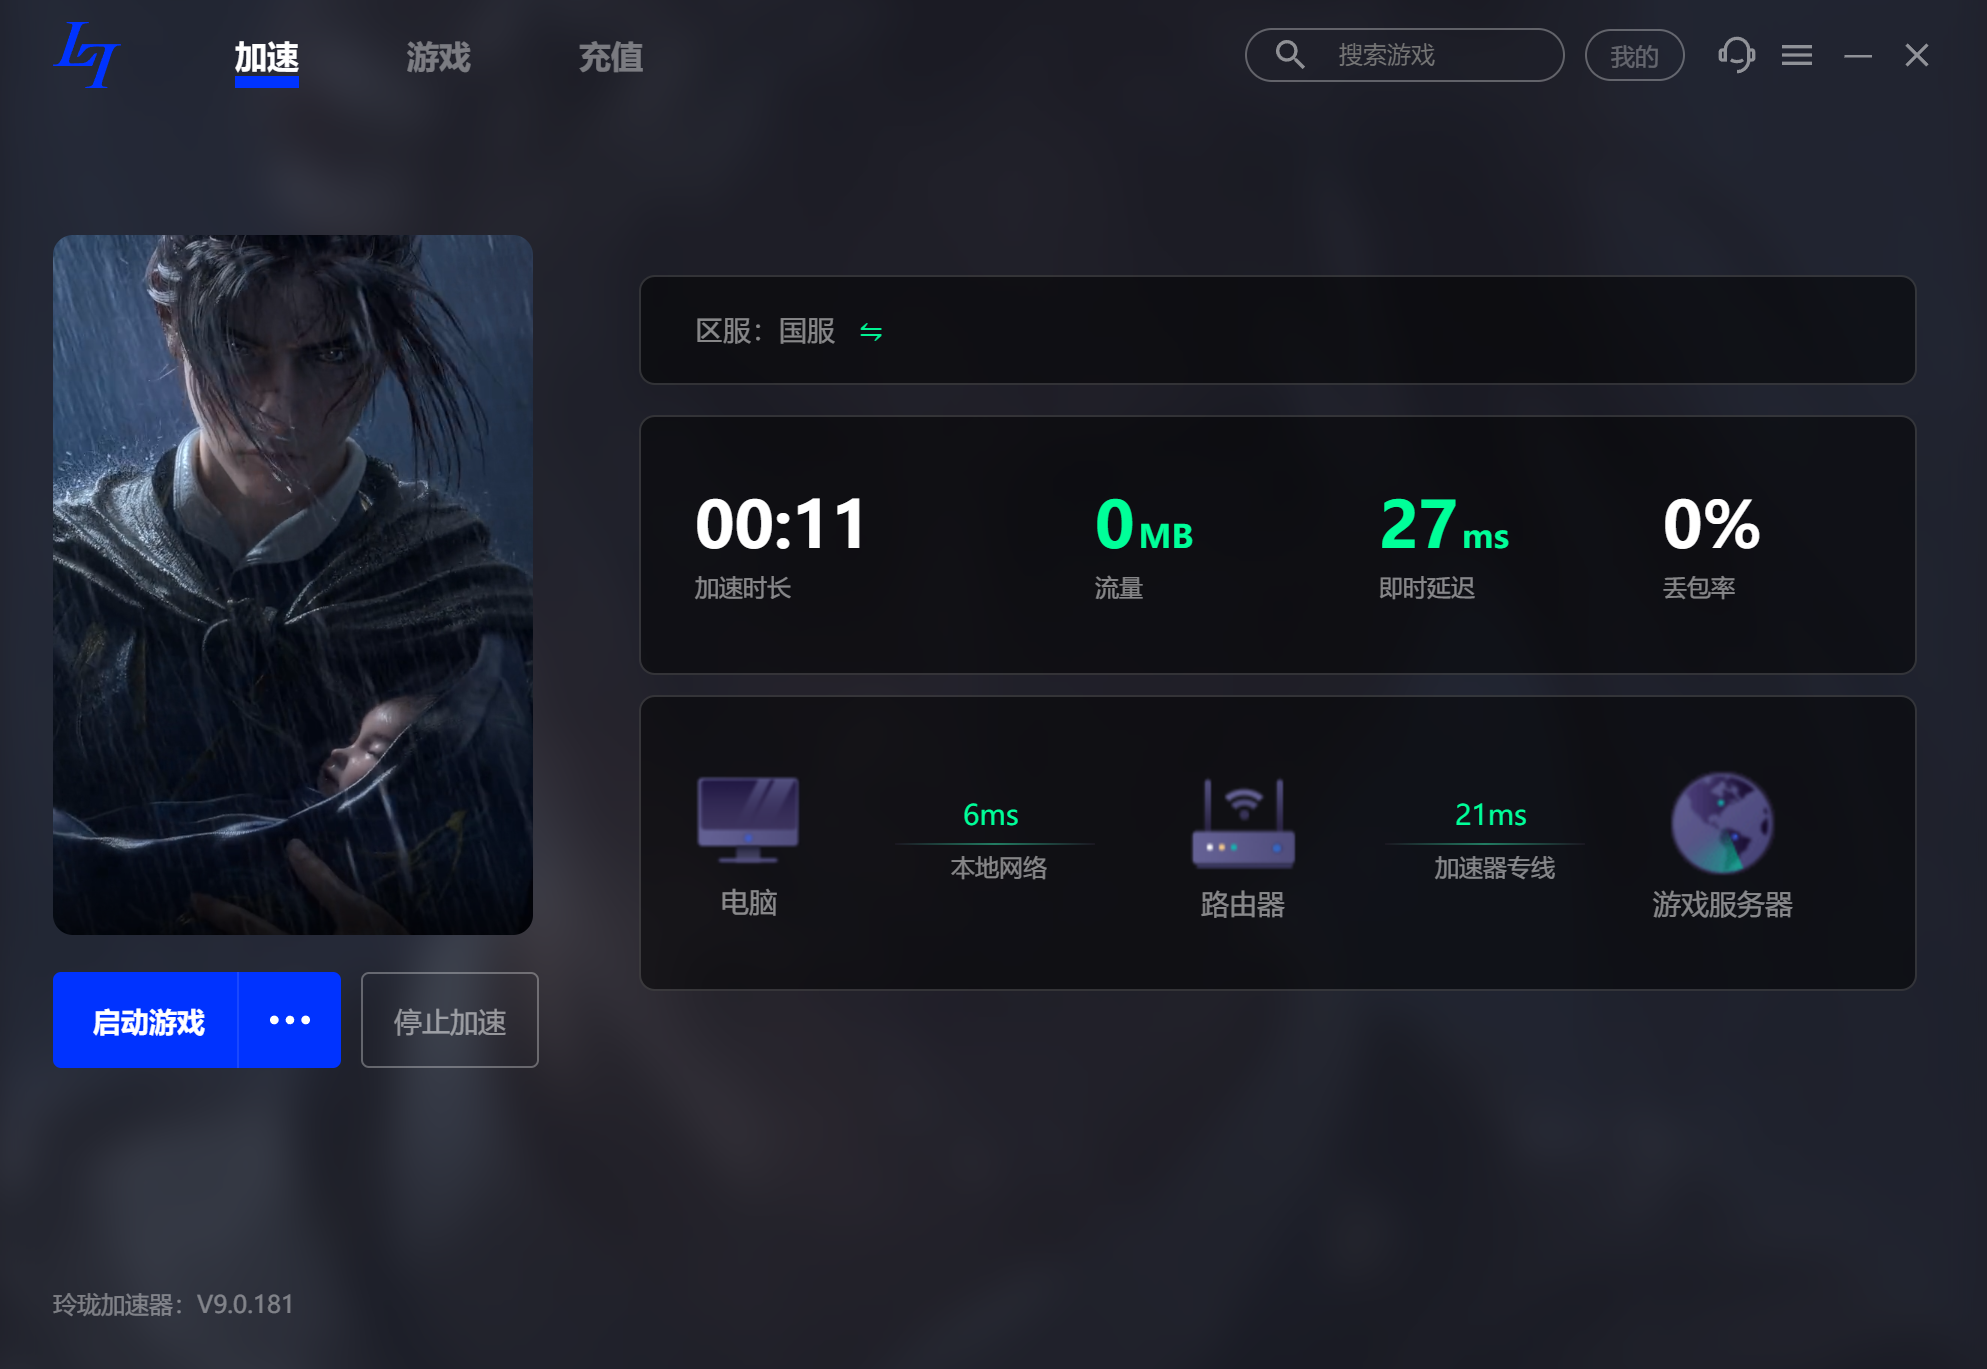The width and height of the screenshot is (1987, 1369).
Task: Switch to the 加速 tab
Action: (267, 58)
